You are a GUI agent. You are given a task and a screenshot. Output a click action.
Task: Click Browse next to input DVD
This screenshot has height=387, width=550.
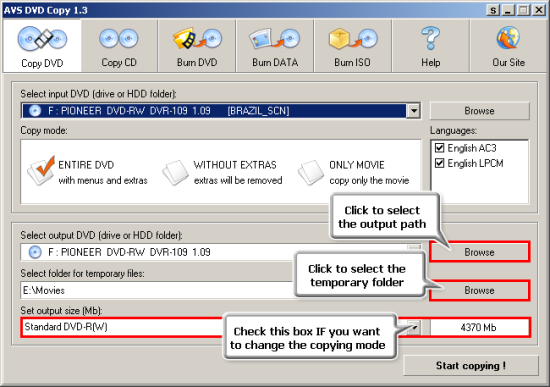click(479, 111)
